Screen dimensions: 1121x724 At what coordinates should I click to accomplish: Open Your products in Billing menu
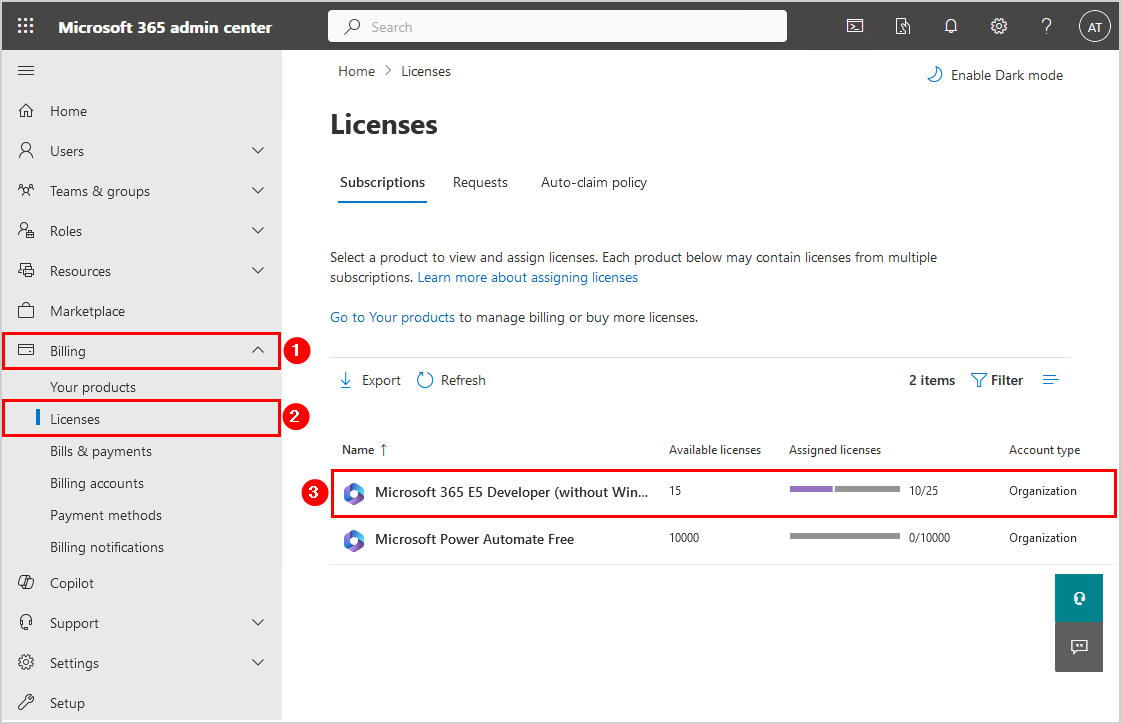click(x=93, y=387)
